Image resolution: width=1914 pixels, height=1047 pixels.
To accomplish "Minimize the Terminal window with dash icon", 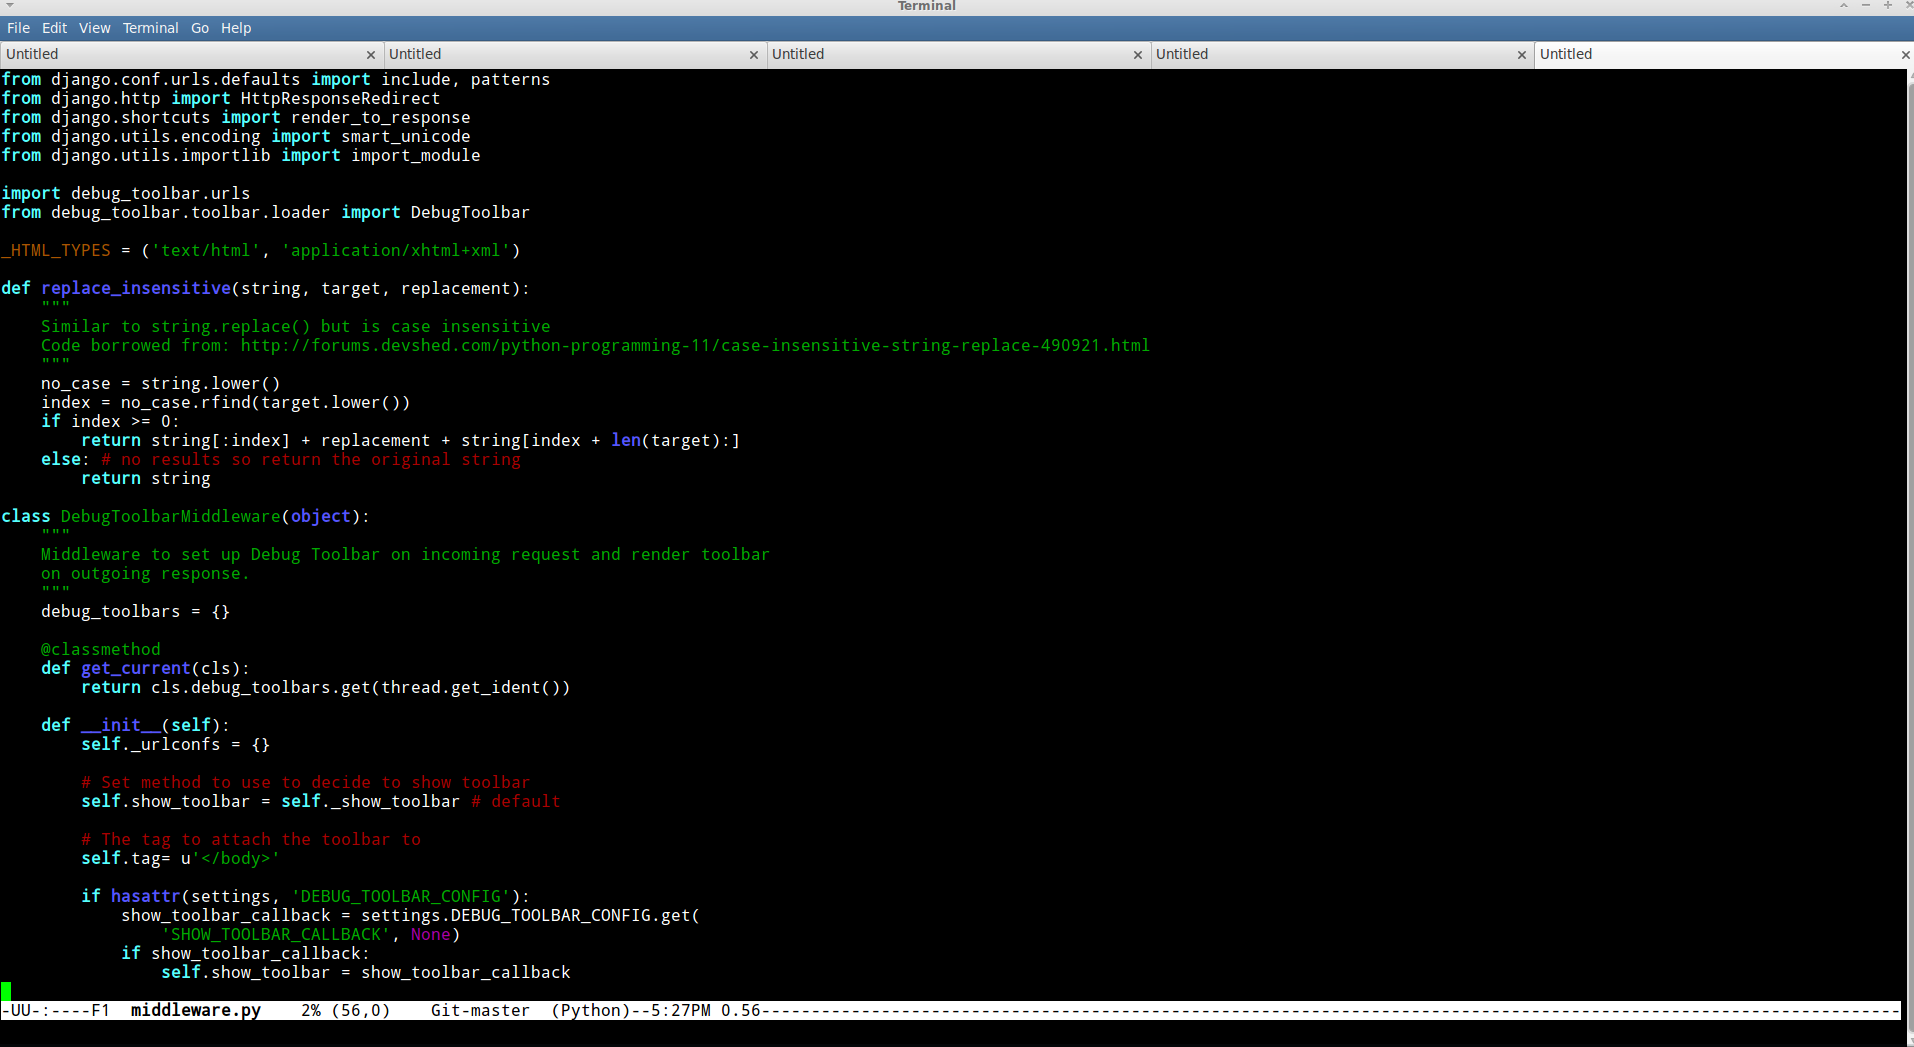I will click(1865, 6).
